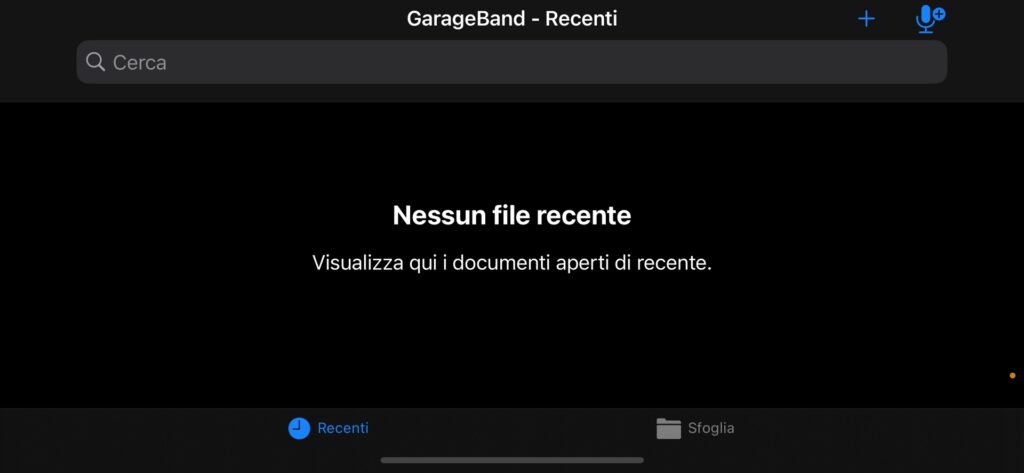Click the 'Cerca' placeholder text
1024x473 pixels.
(140, 63)
